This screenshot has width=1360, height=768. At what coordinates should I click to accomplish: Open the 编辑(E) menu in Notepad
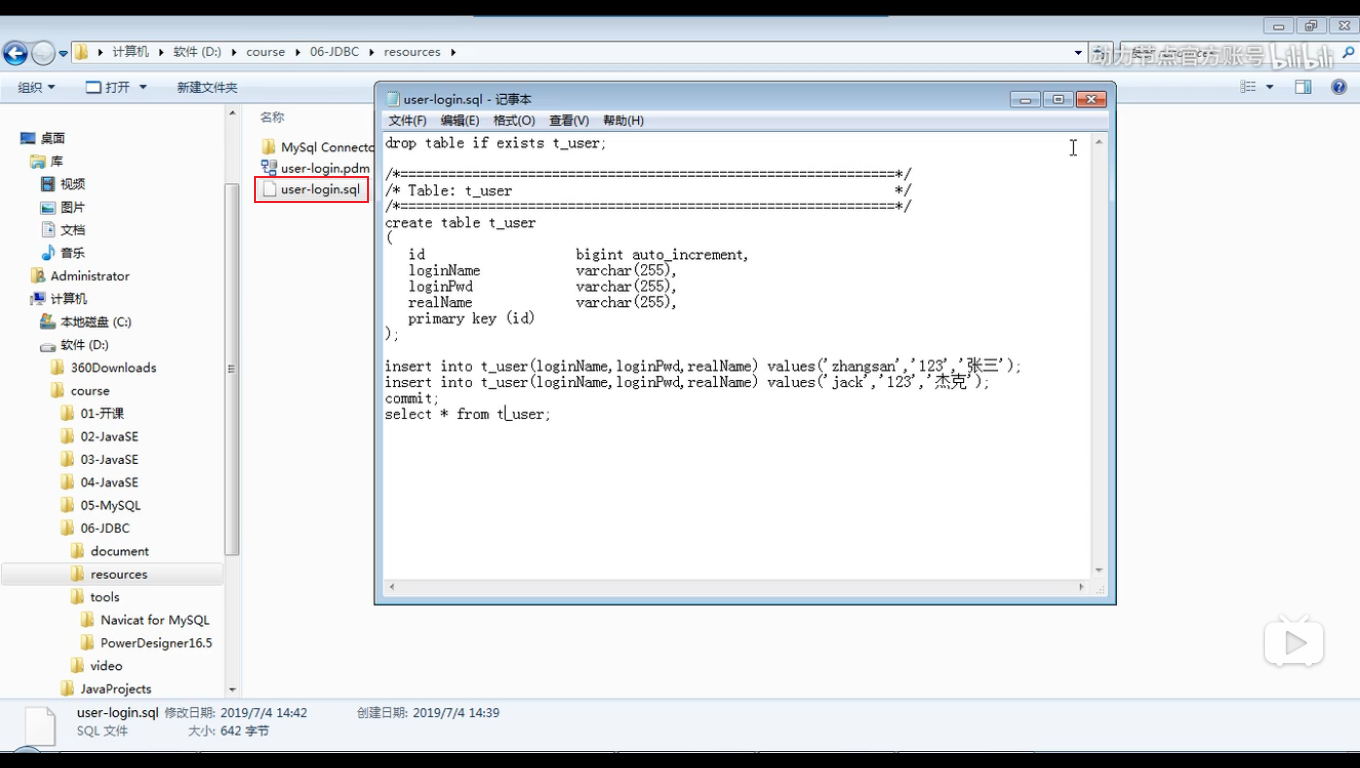tap(460, 120)
